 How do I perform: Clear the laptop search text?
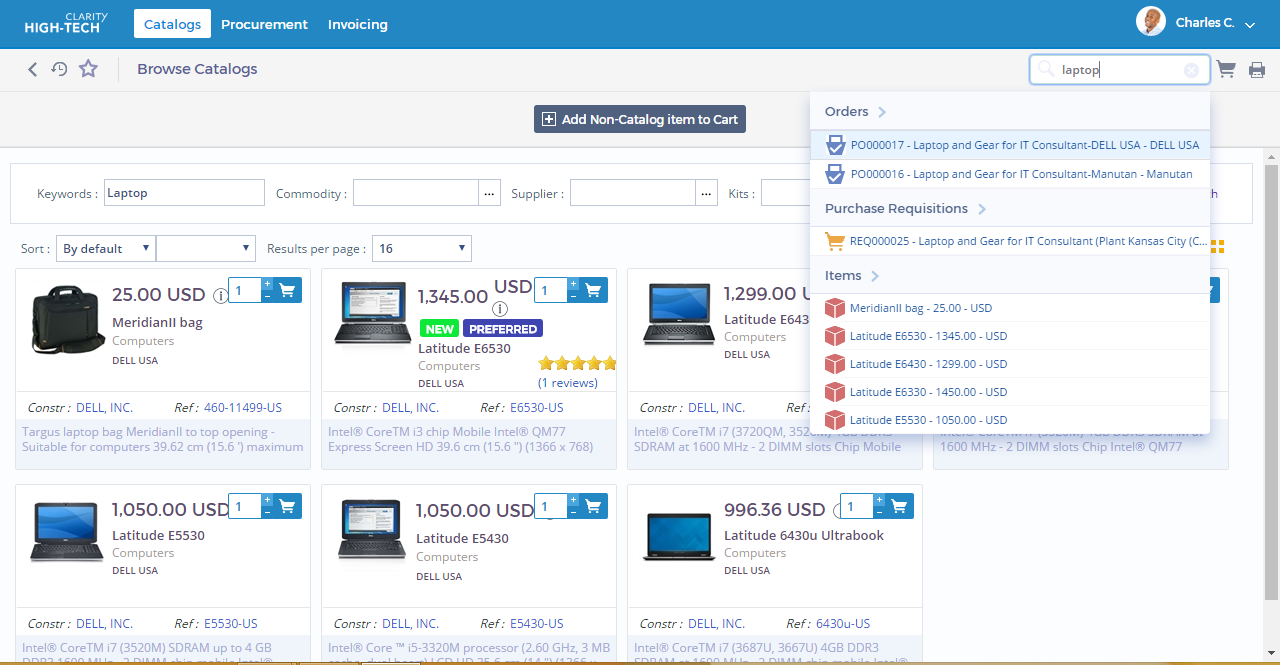click(1191, 70)
